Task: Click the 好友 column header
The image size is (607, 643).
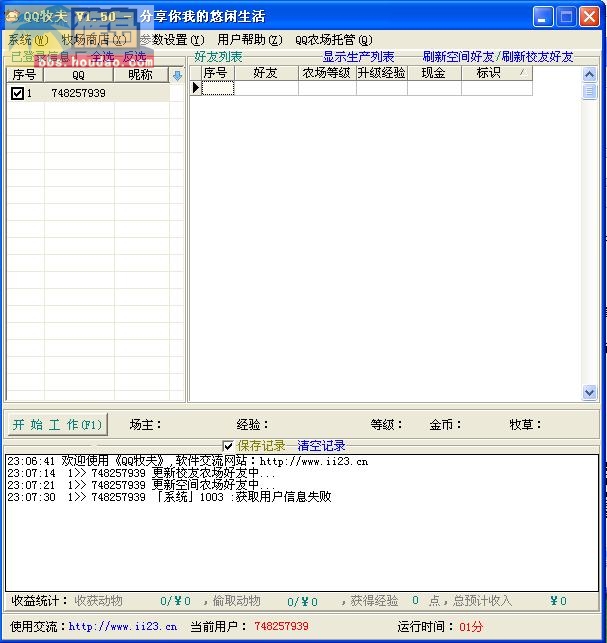Action: click(266, 73)
